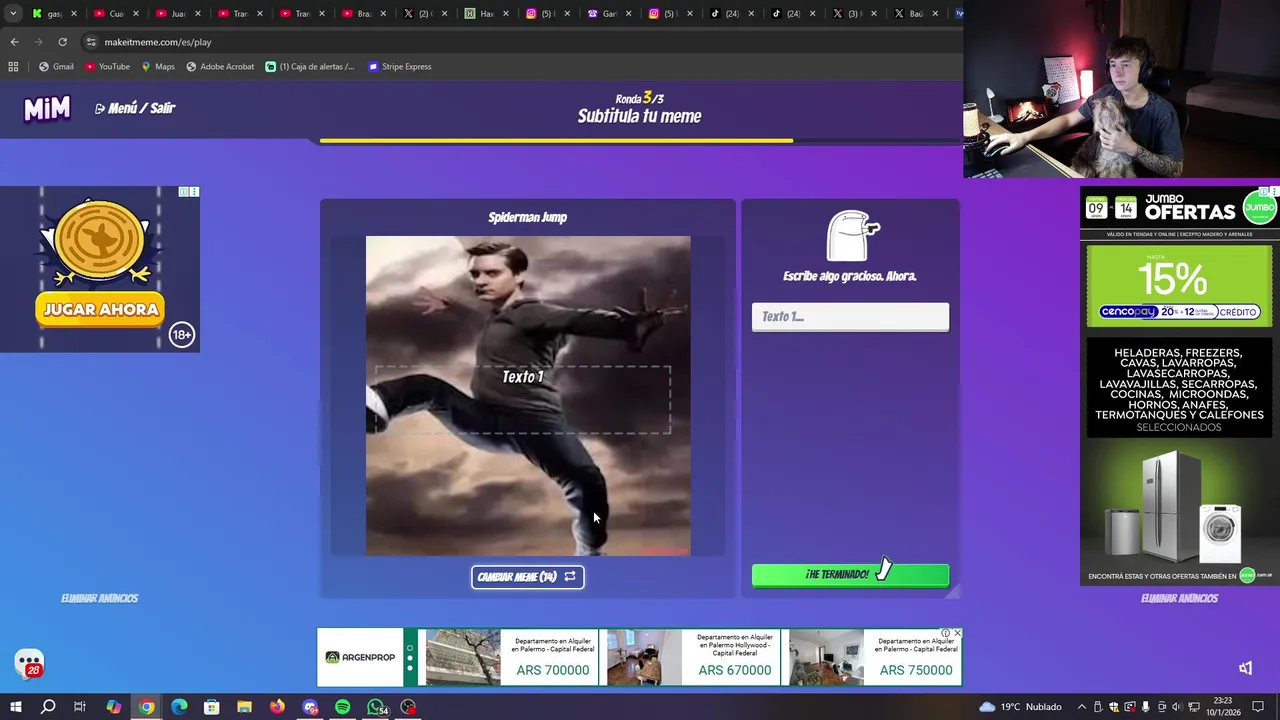The image size is (1280, 720).
Task: Open the notification center
Action: coord(1258,707)
